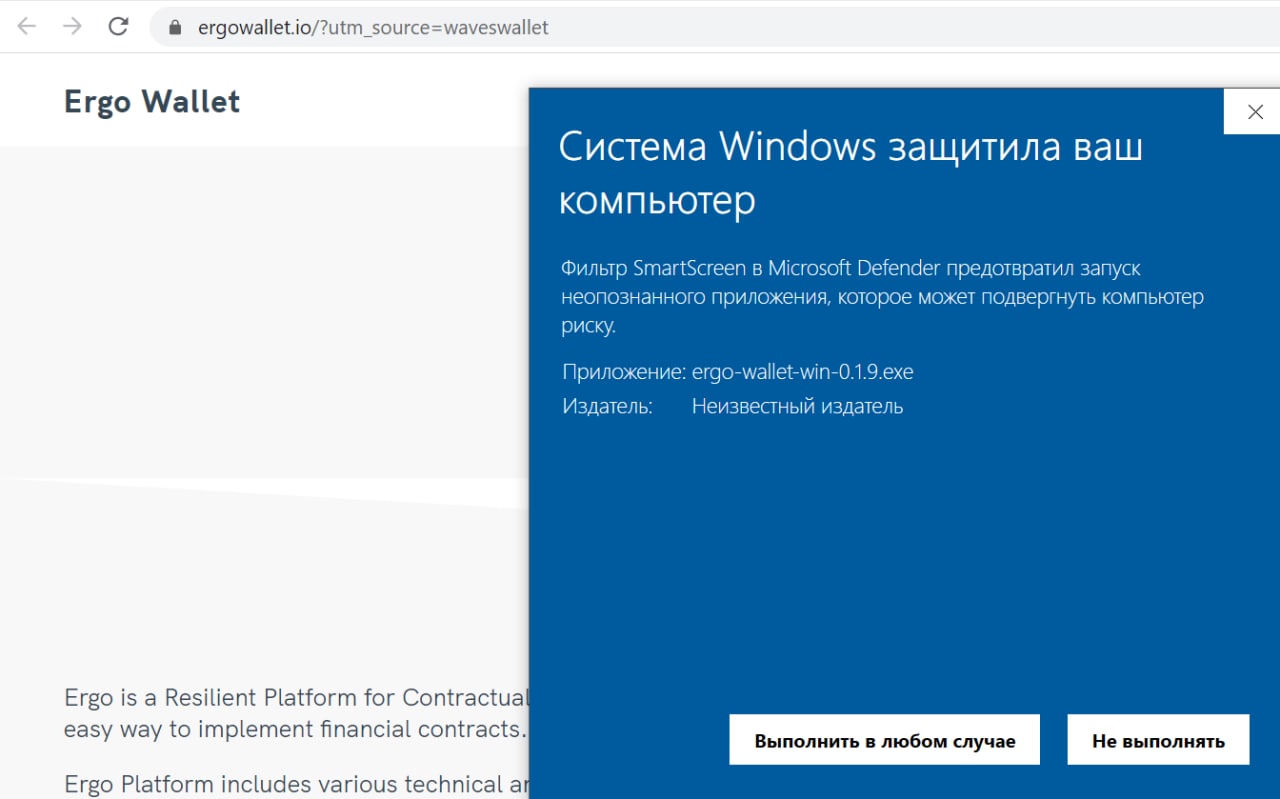Click the dialog title "Система Windows защитила ваш компьютер"

(x=850, y=173)
